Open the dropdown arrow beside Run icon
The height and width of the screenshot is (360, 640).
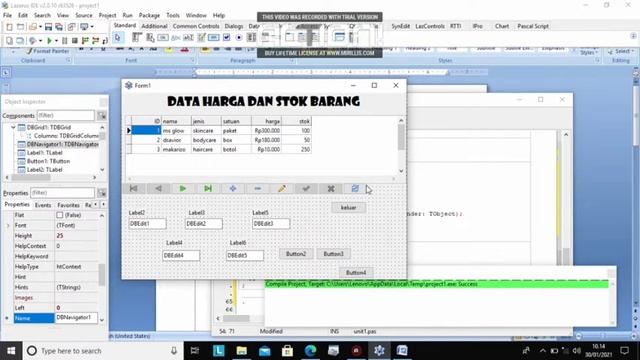[56, 40]
